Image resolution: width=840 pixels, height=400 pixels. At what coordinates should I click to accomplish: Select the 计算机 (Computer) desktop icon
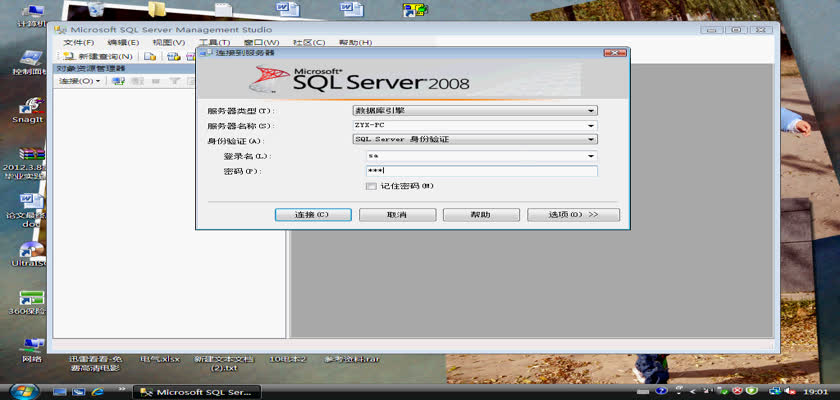(x=31, y=16)
